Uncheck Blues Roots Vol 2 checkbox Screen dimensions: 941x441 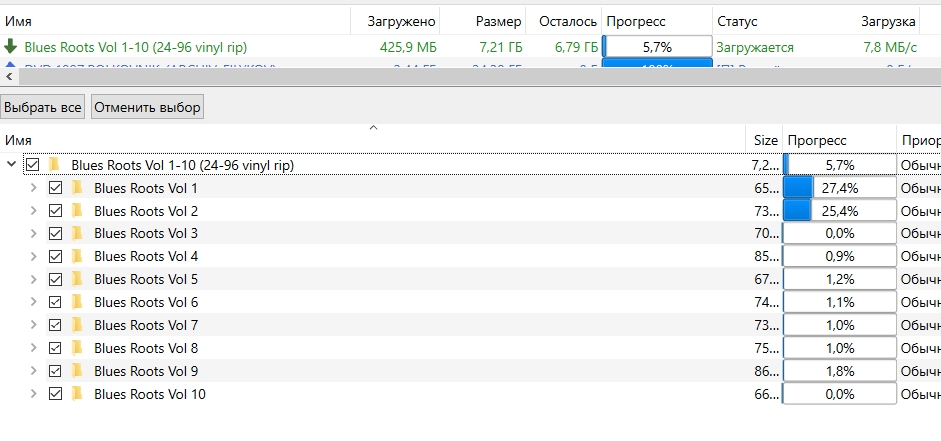[55, 211]
